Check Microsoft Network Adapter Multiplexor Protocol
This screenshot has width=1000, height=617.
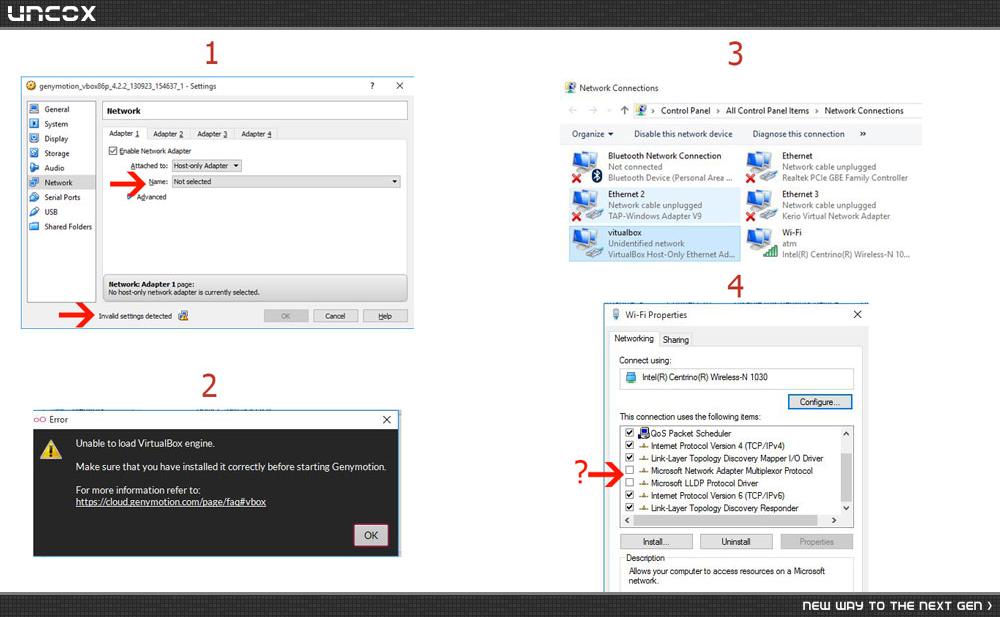pyautogui.click(x=629, y=470)
